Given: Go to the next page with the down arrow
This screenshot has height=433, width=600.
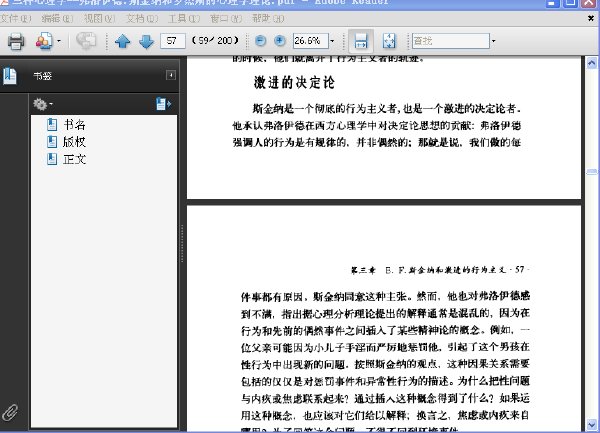Looking at the screenshot, I should click(146, 41).
